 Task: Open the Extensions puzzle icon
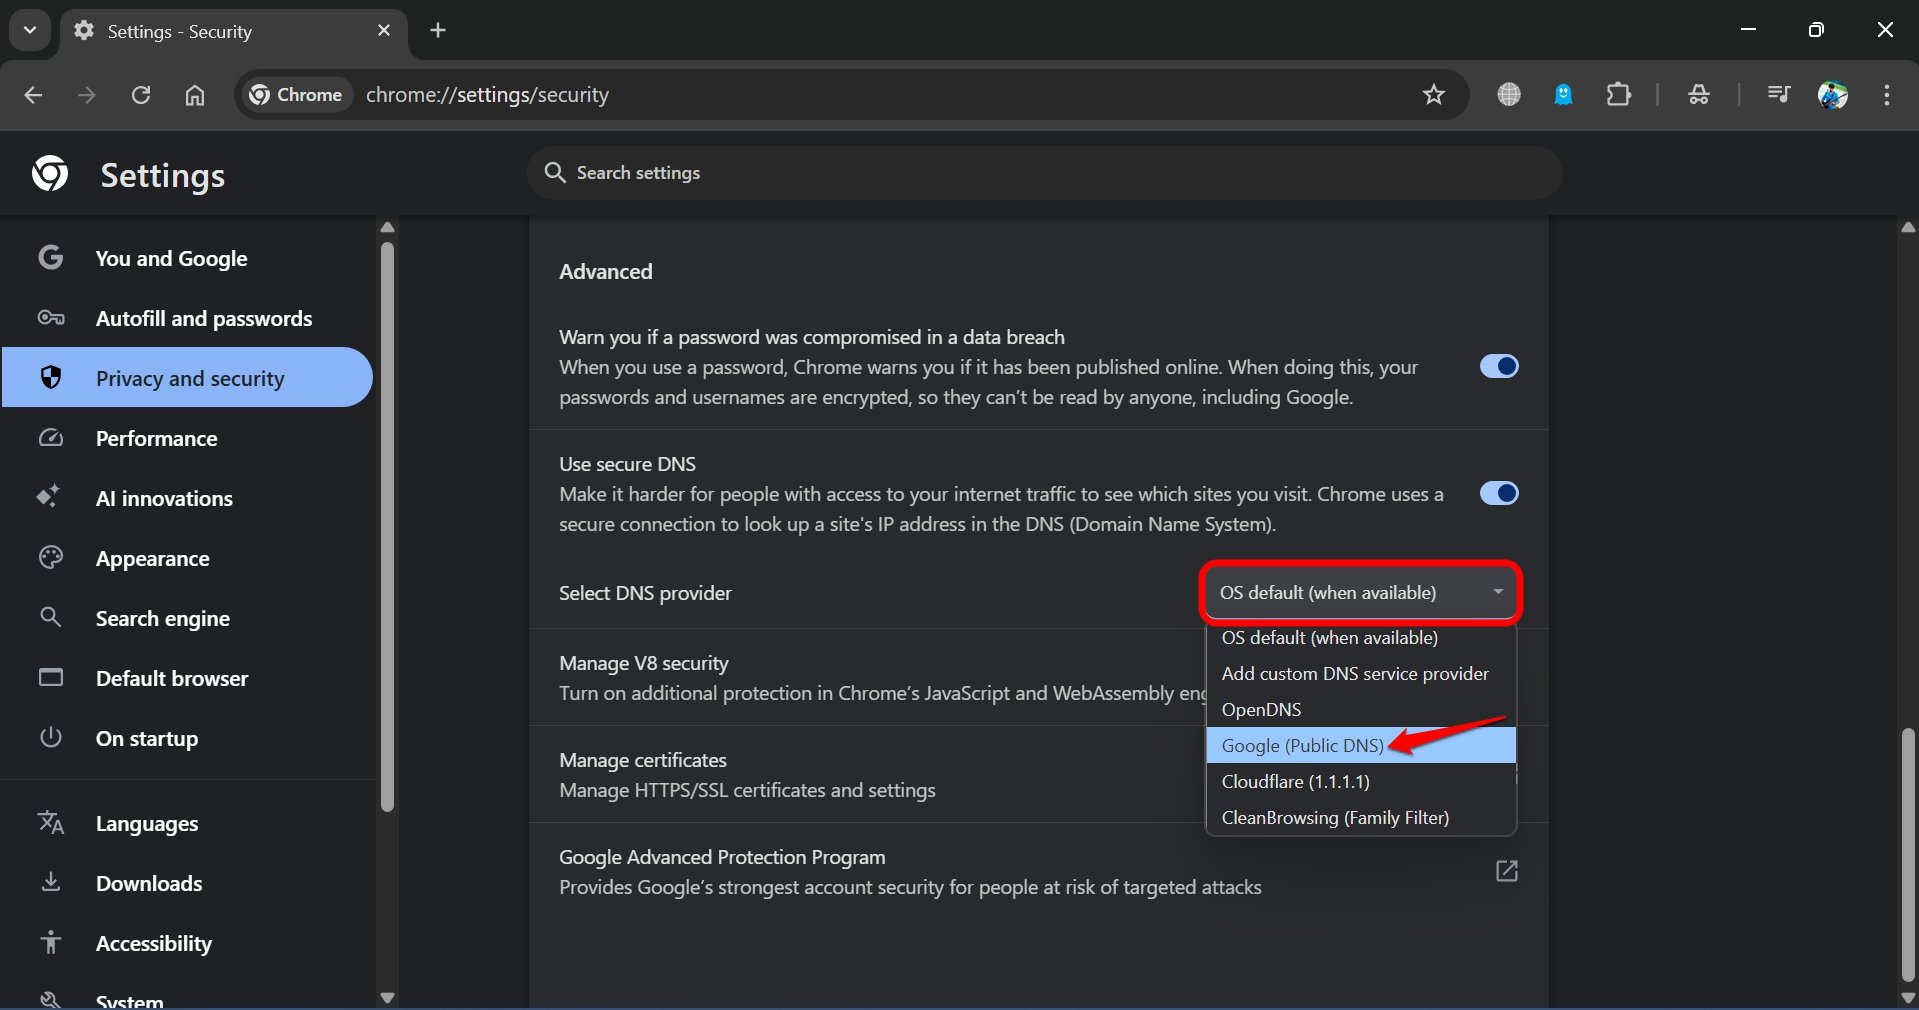[x=1618, y=95]
